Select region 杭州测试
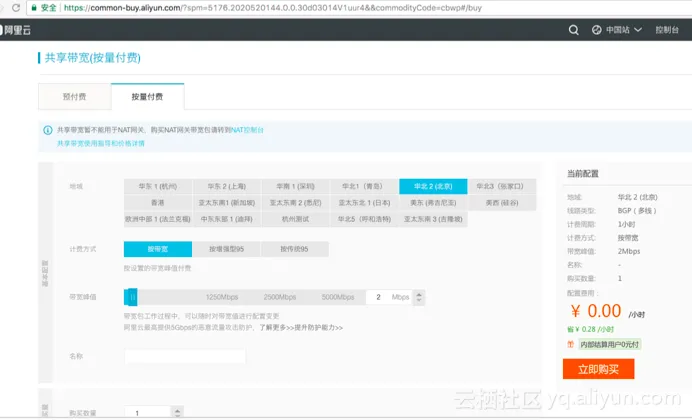 pos(296,219)
